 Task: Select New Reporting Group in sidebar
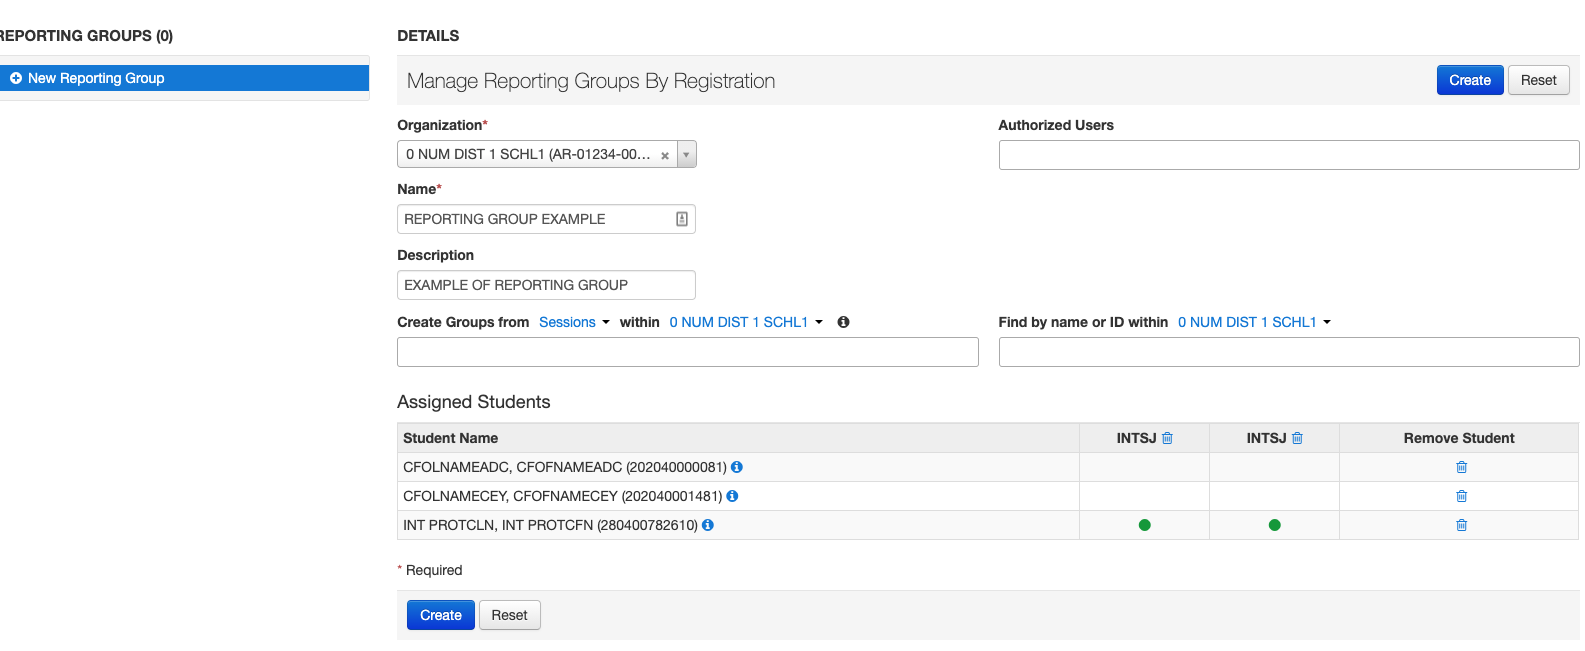tap(96, 78)
